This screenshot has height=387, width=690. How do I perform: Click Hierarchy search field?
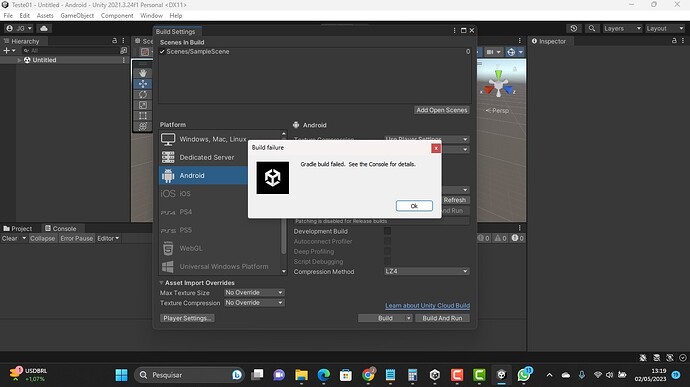pyautogui.click(x=70, y=51)
